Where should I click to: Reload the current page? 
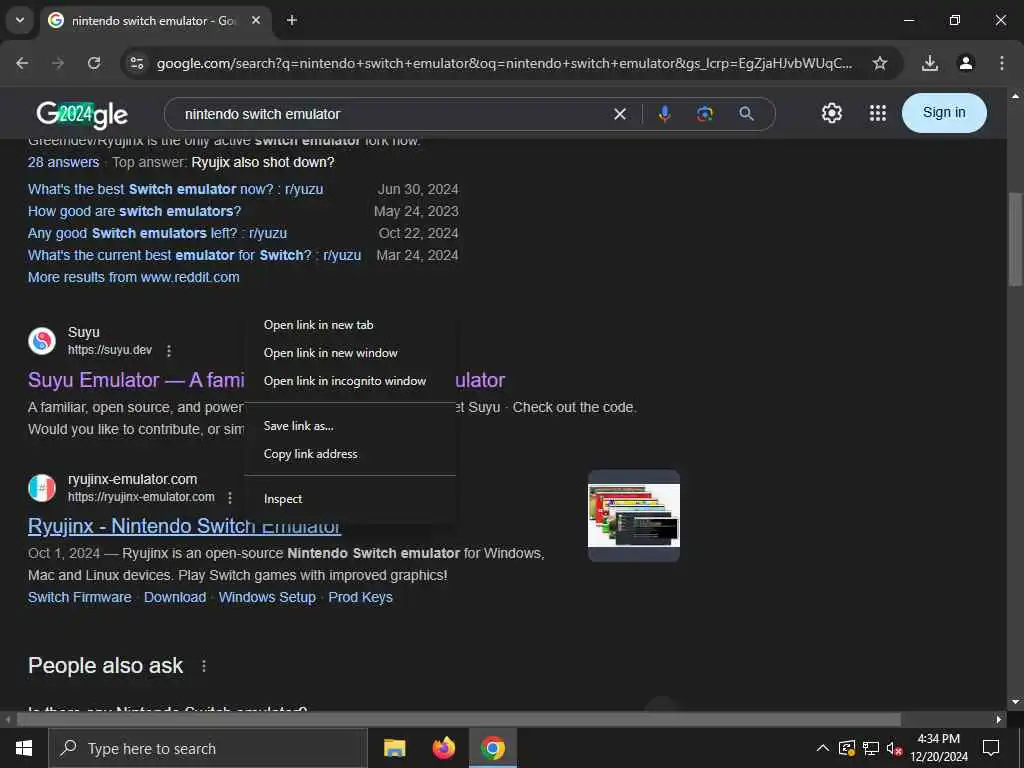tap(94, 63)
